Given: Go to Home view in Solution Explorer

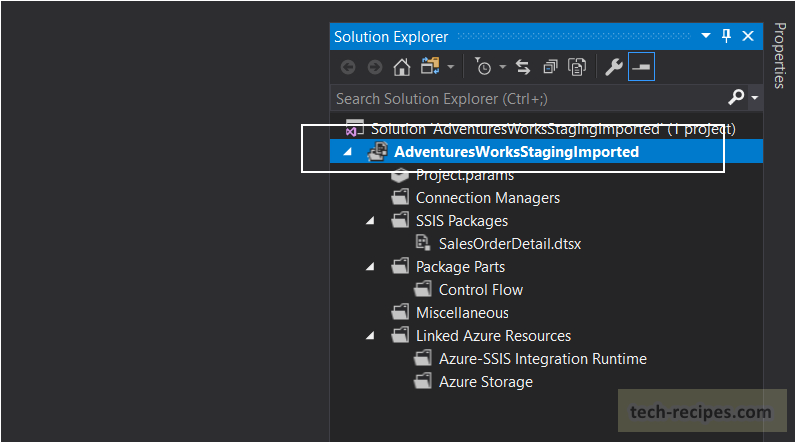Looking at the screenshot, I should [402, 67].
